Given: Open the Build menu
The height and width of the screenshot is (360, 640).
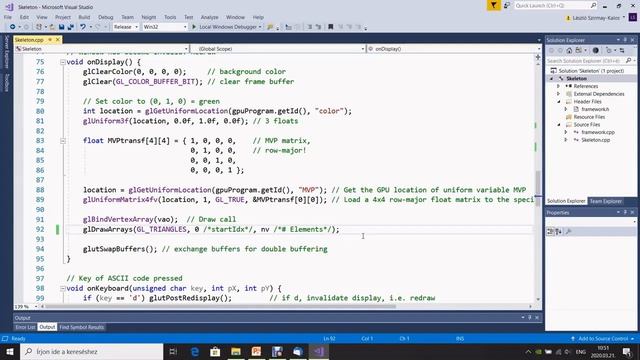Looking at the screenshot, I should click(84, 17).
